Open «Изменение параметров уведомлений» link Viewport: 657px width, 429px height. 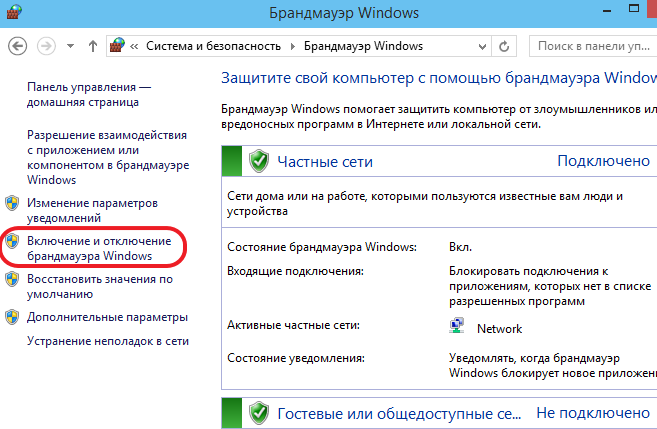(x=92, y=210)
